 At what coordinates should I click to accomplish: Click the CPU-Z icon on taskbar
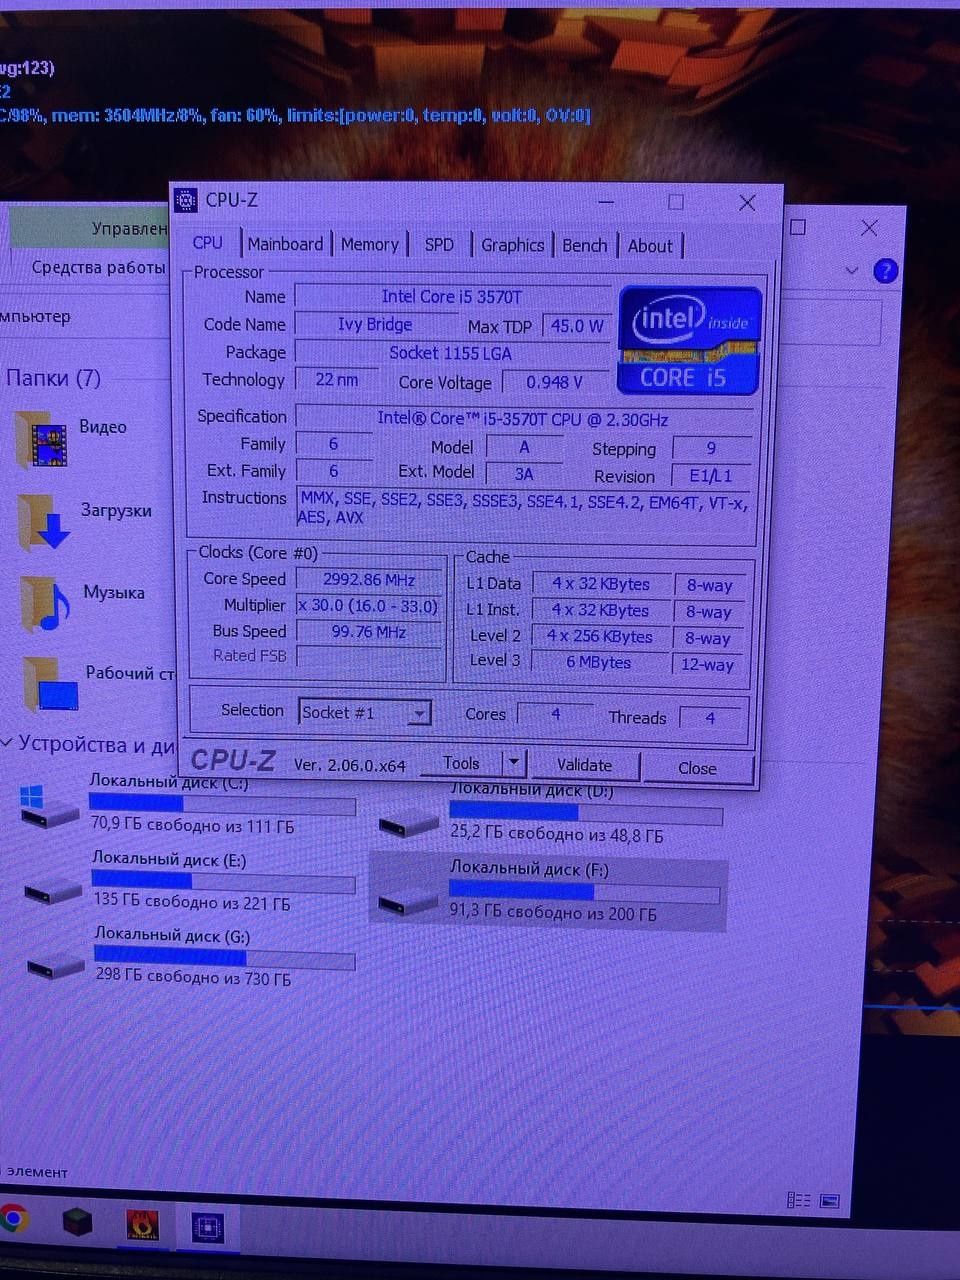pos(208,1227)
